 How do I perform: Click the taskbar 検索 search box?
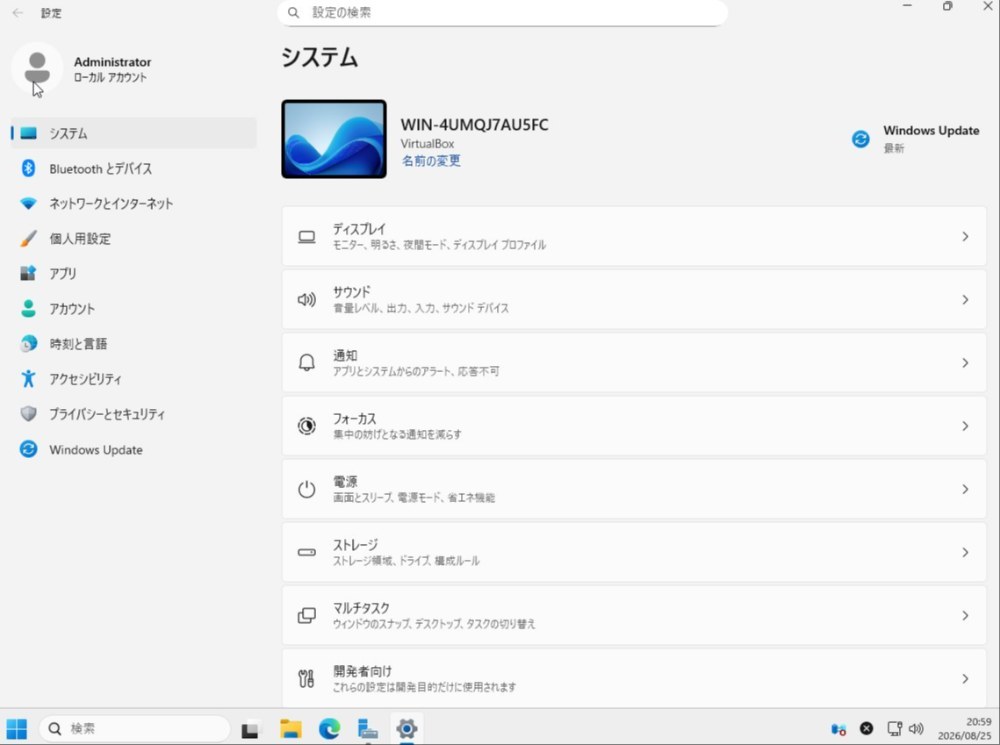point(135,728)
